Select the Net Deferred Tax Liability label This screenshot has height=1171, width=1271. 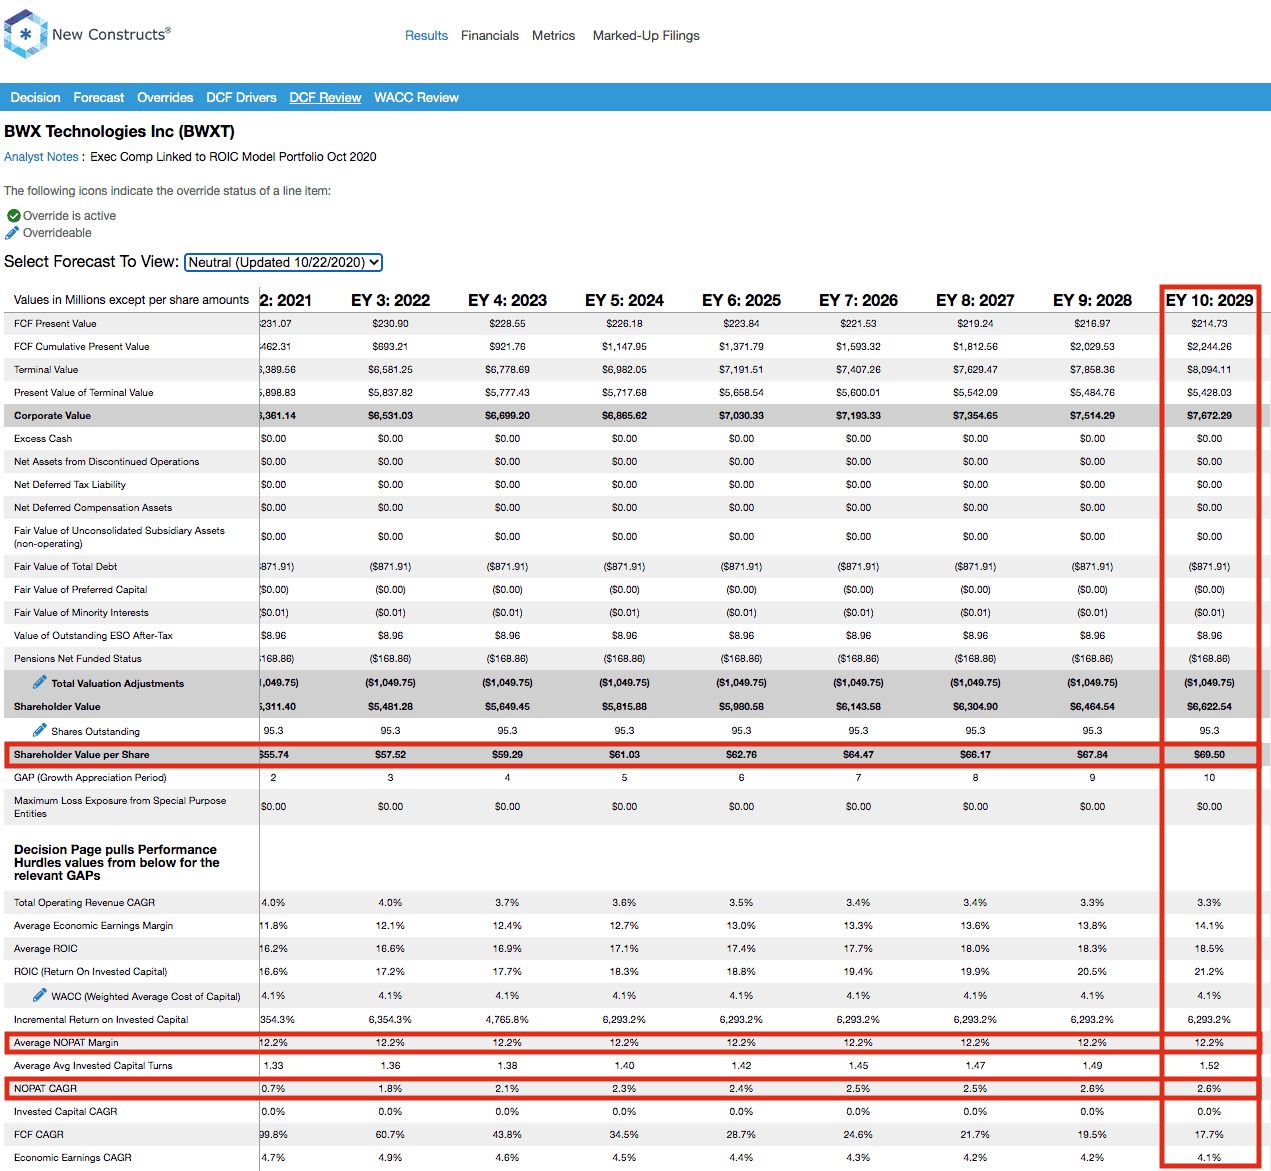[70, 485]
